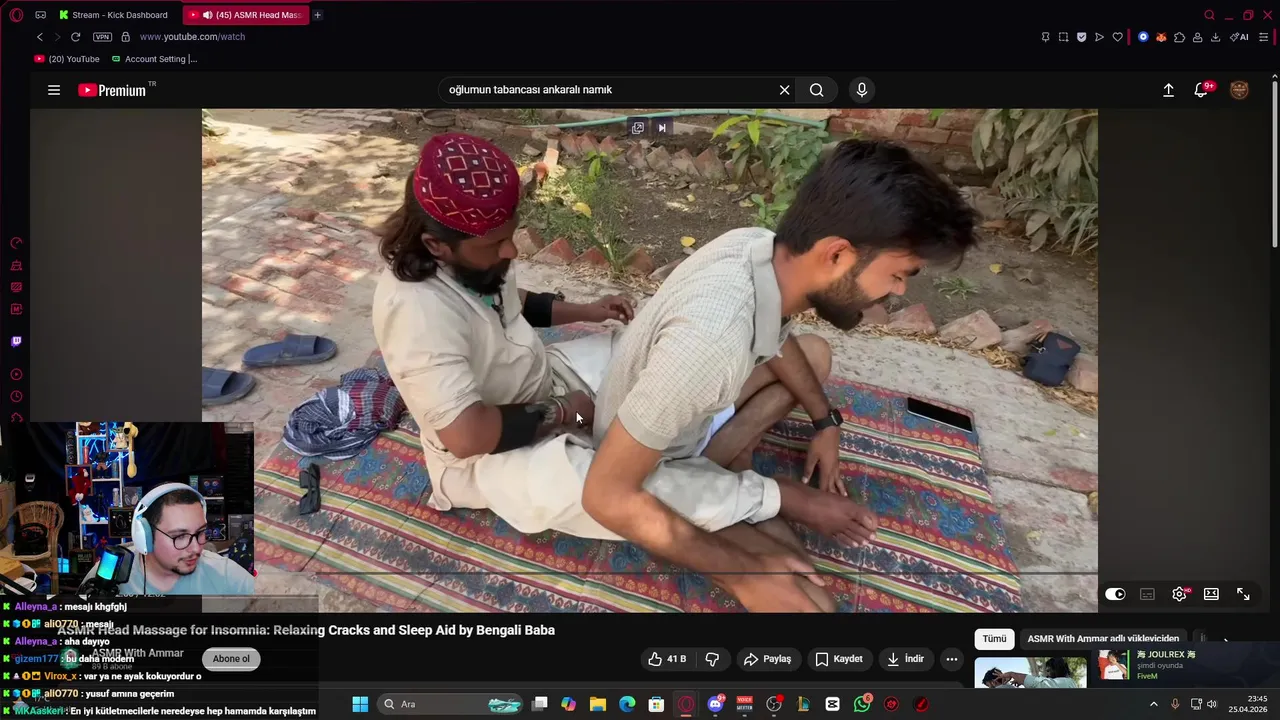Take a snapshot with capture icon

click(x=1063, y=37)
